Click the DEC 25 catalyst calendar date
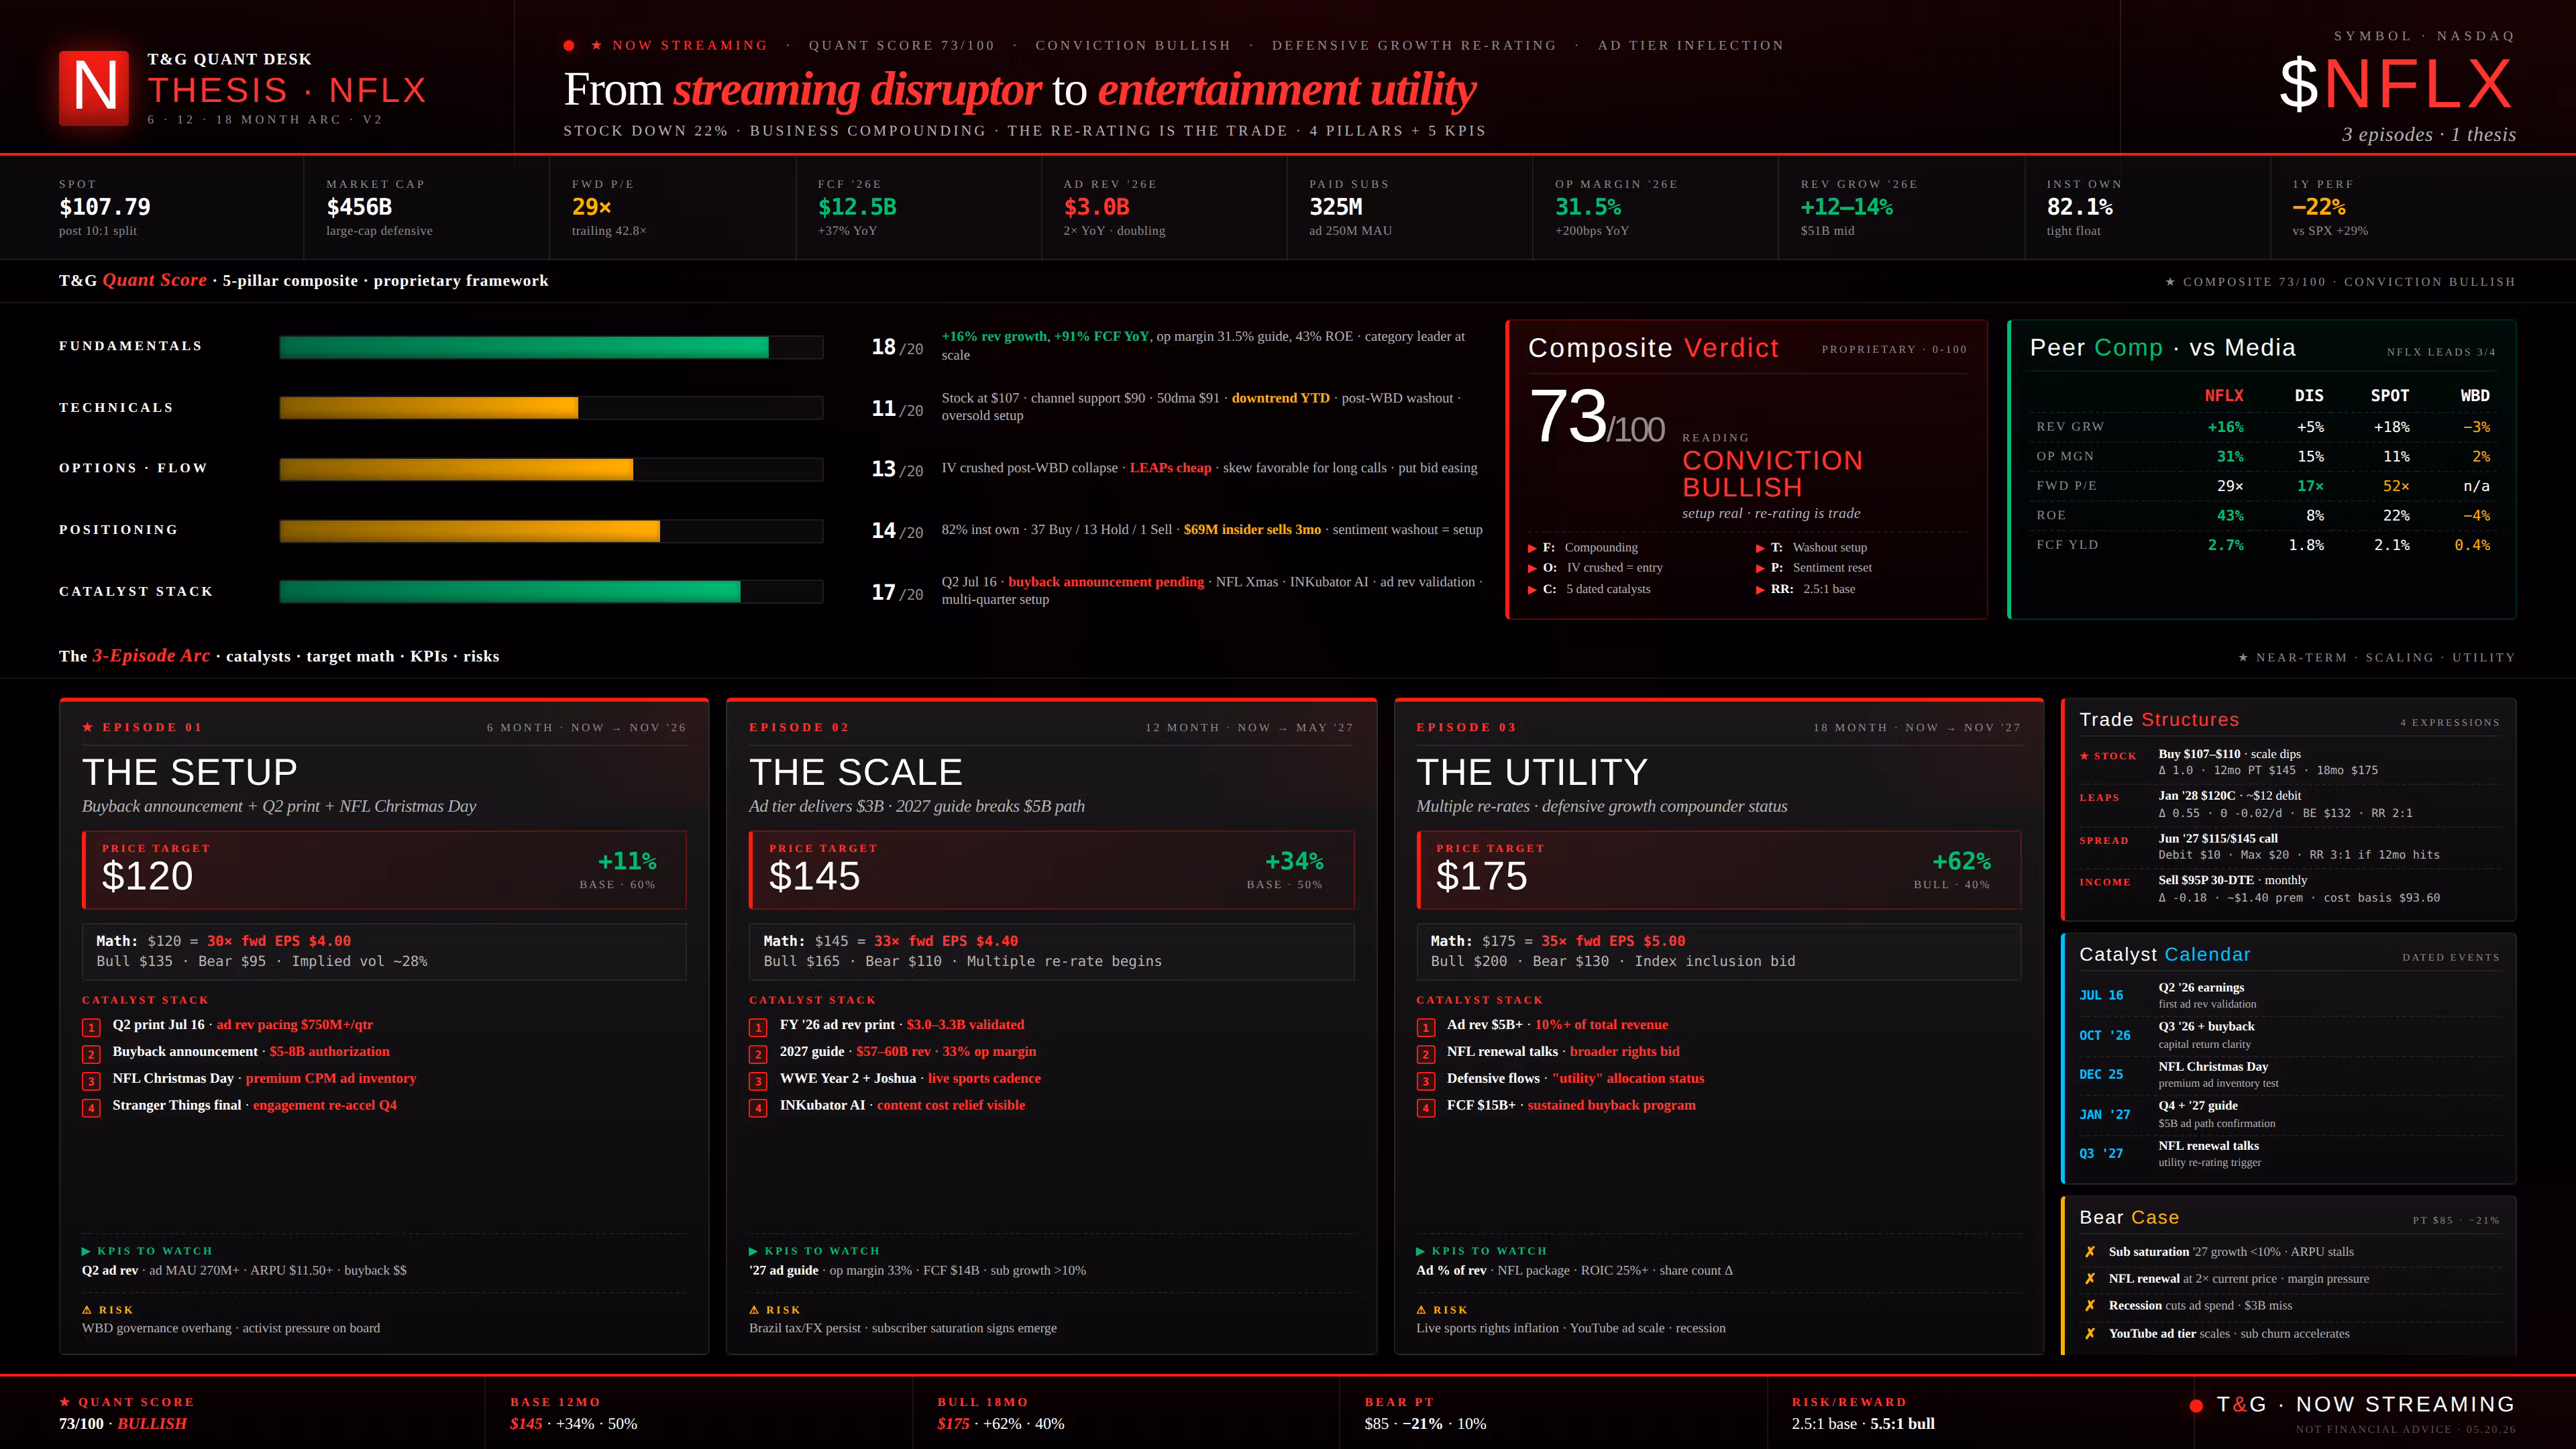 tap(2101, 1075)
